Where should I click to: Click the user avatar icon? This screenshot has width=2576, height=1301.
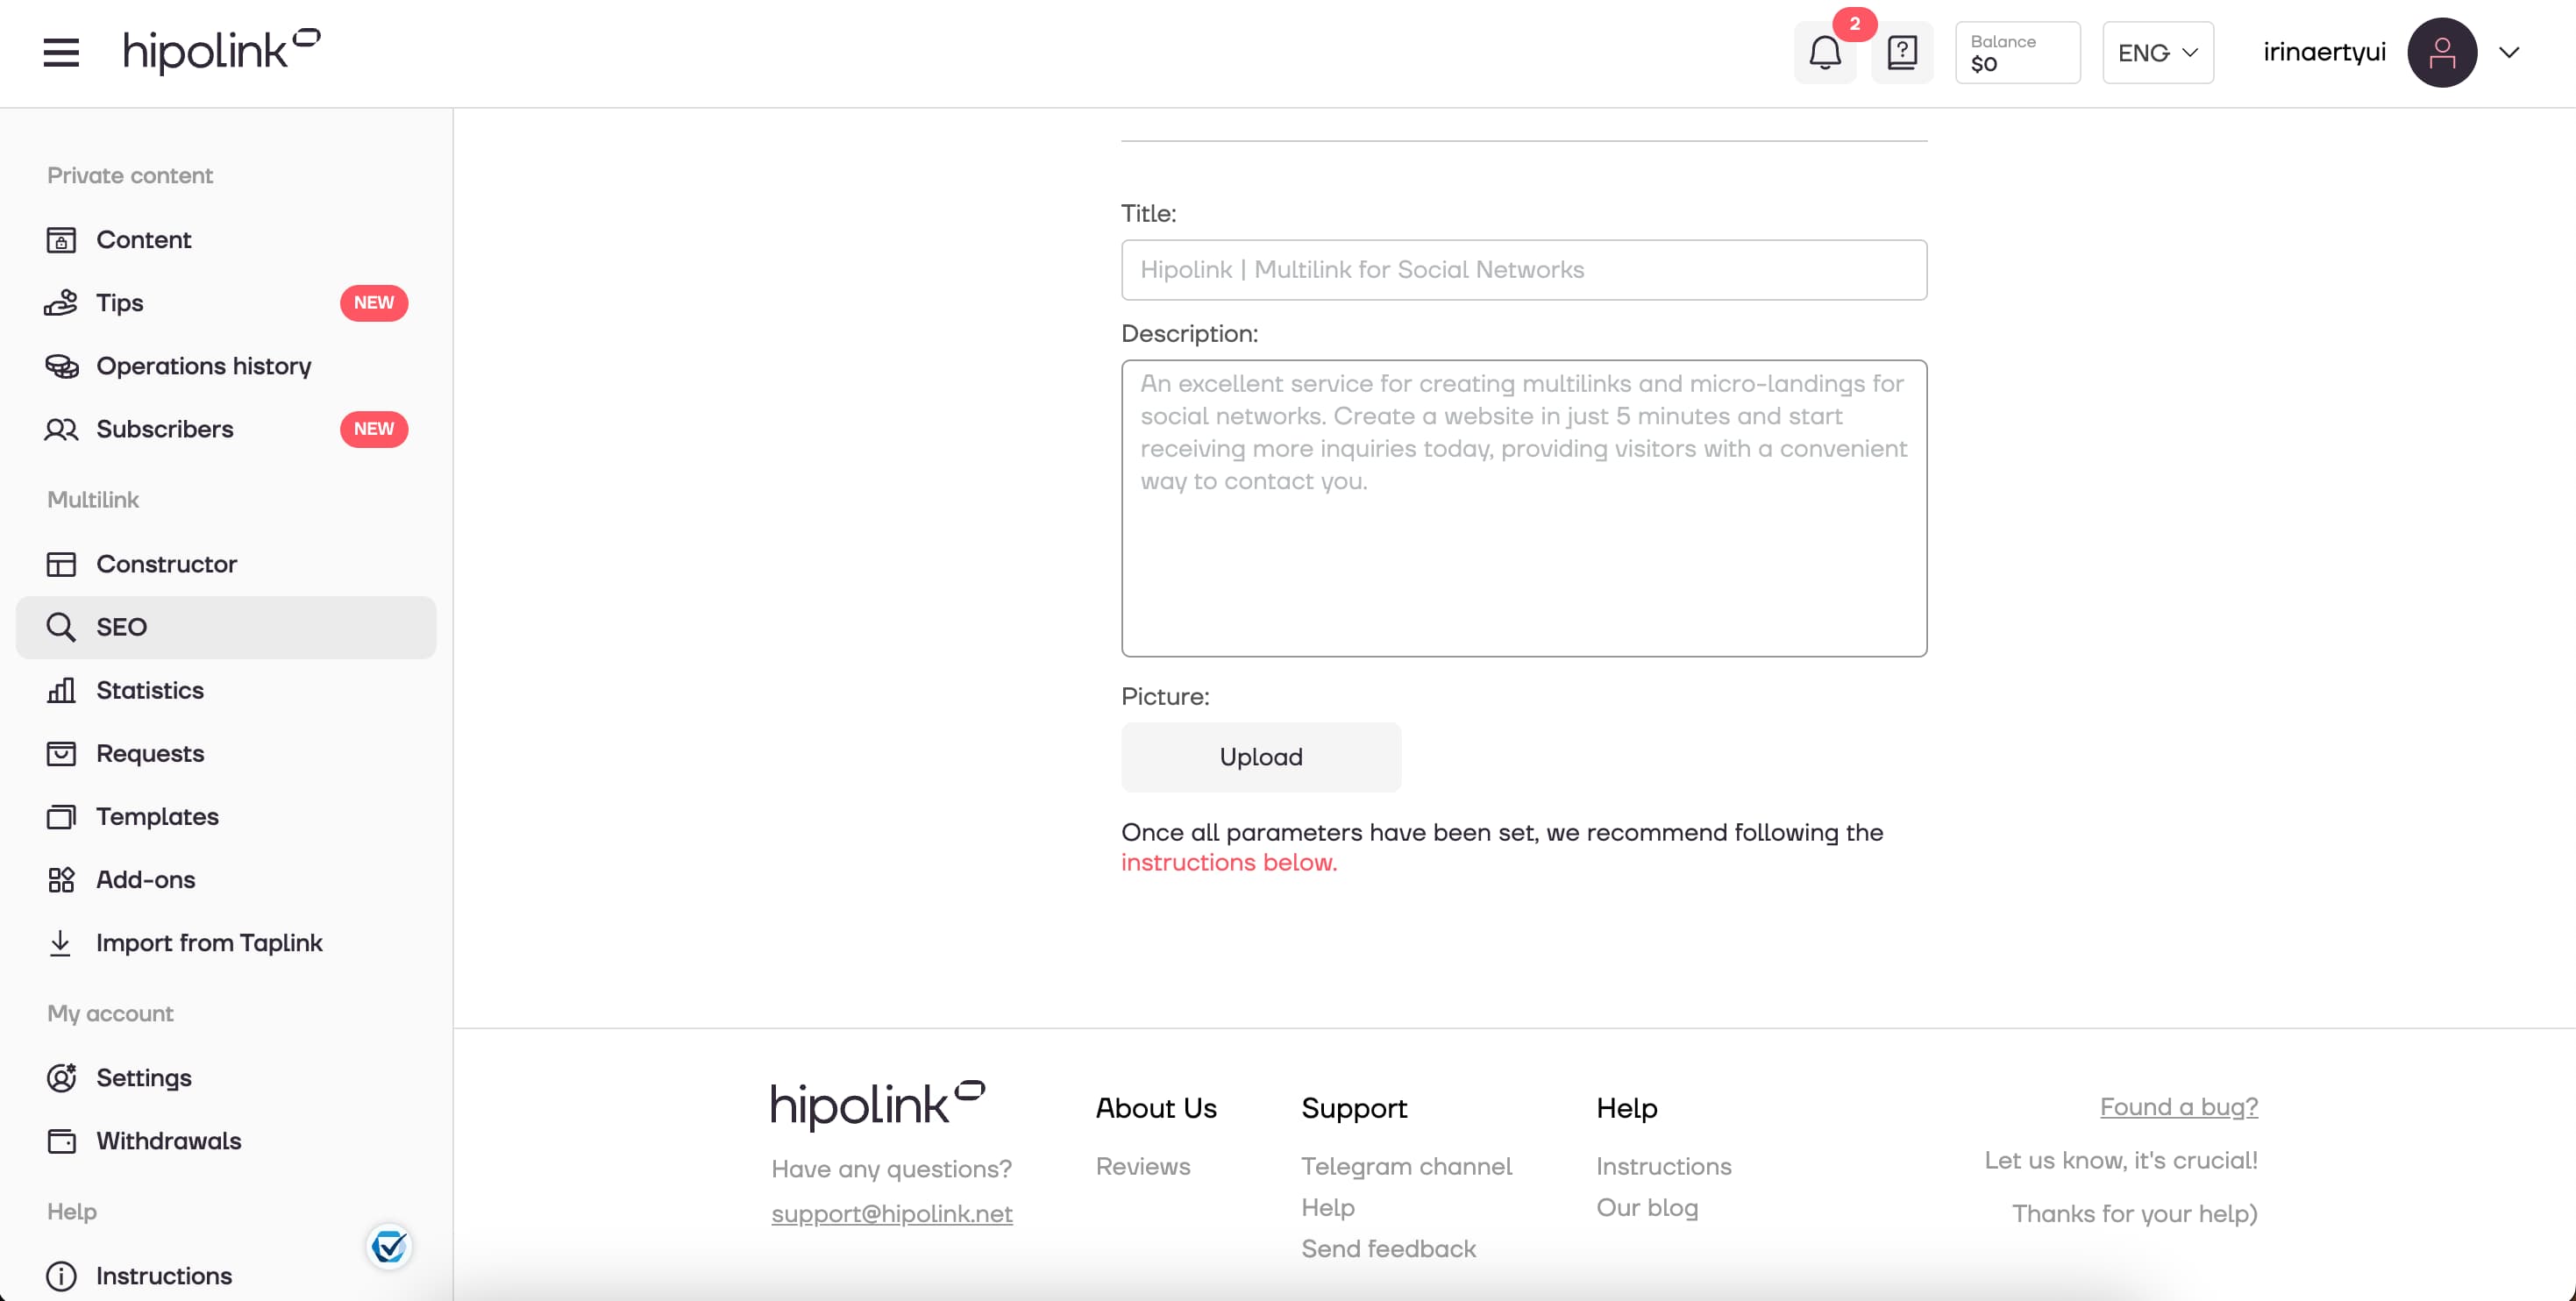(x=2442, y=52)
